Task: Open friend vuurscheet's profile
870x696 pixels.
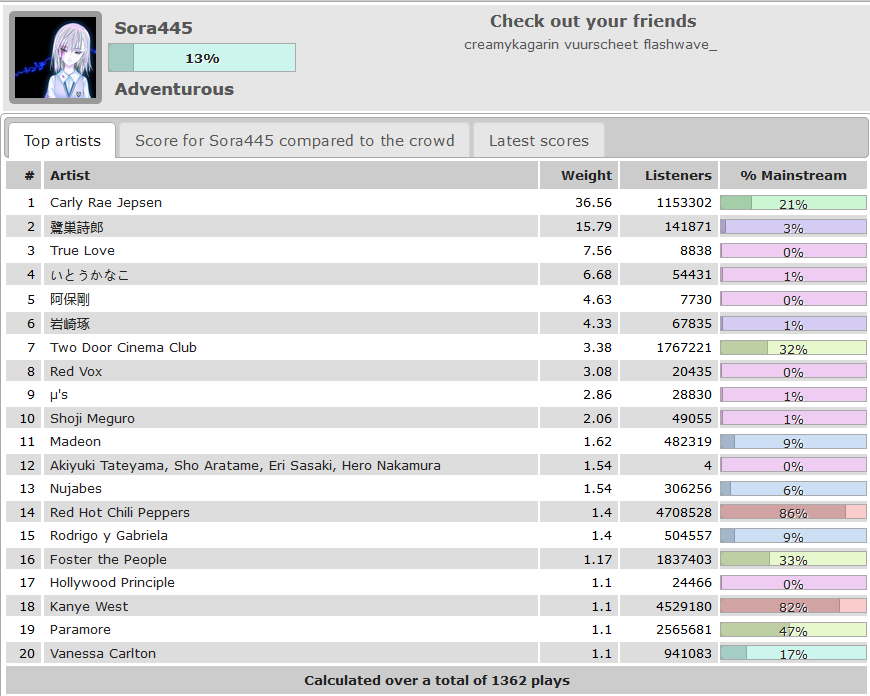Action: click(601, 44)
